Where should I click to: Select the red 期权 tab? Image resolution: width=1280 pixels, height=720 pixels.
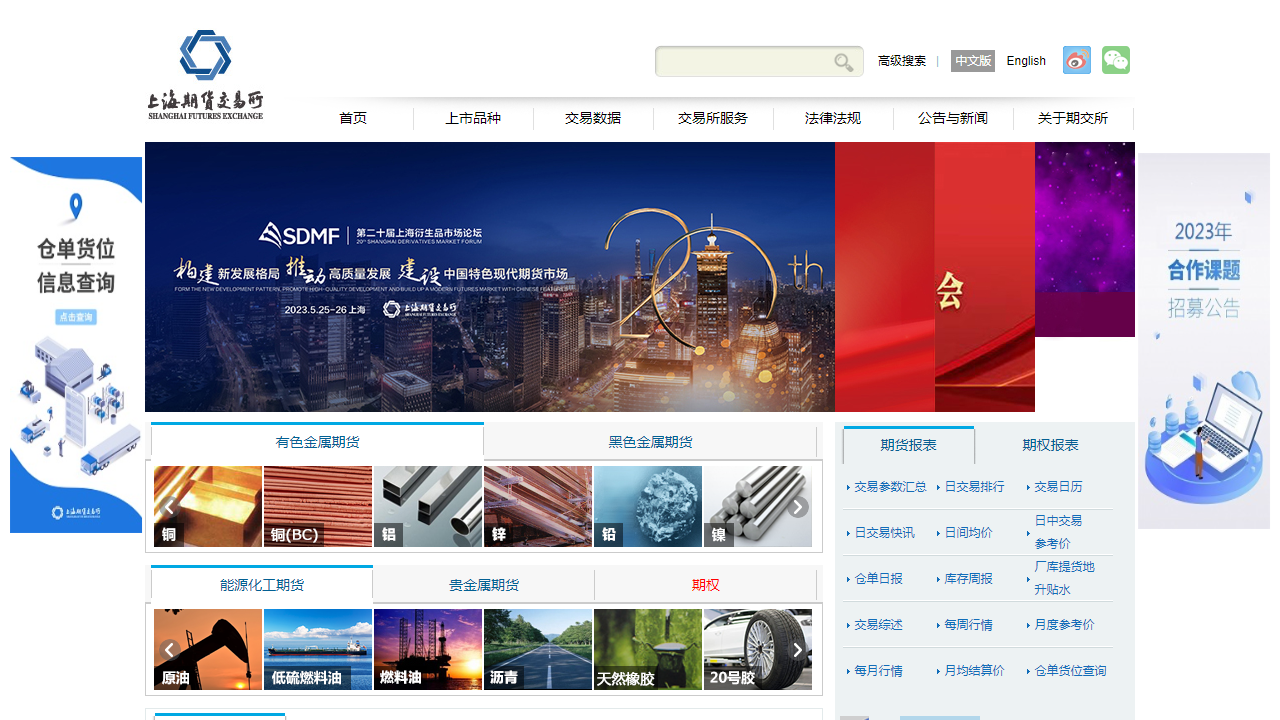(x=706, y=585)
